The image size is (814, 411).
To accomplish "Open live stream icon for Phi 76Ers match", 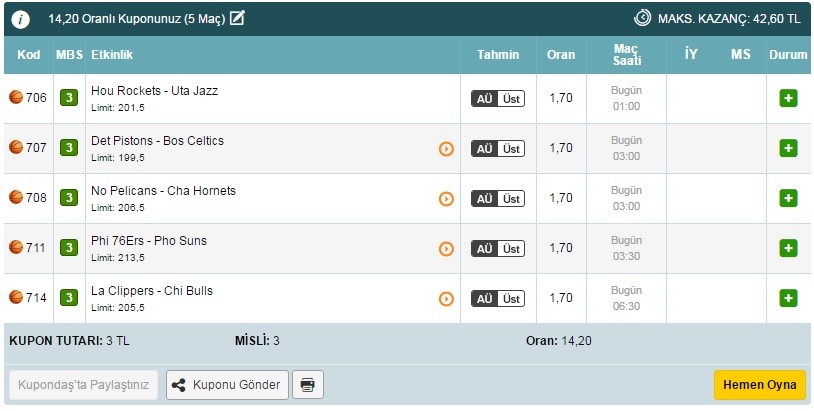I will tap(446, 249).
